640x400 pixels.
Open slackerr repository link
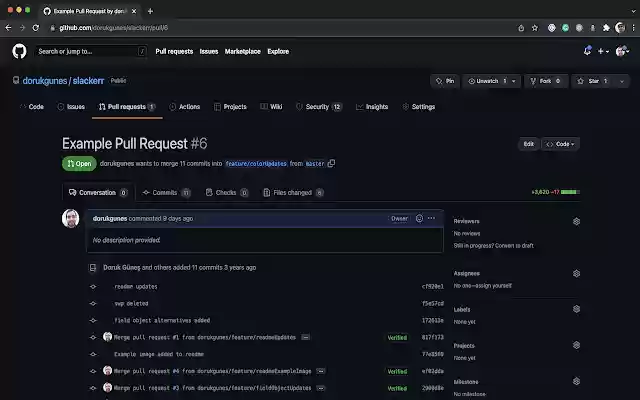[88, 81]
